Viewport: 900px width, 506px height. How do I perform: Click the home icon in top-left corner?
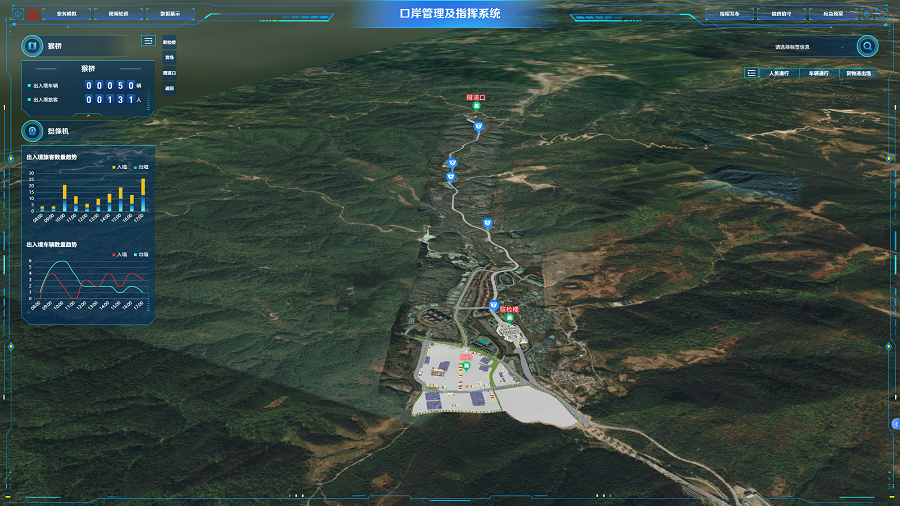tap(17, 14)
